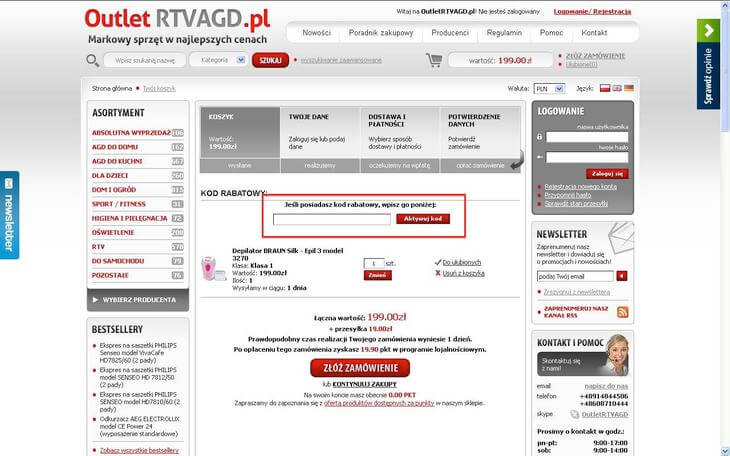Screen dimensions: 730x456
Task: Focus the newsletter email field
Action: (x=575, y=276)
